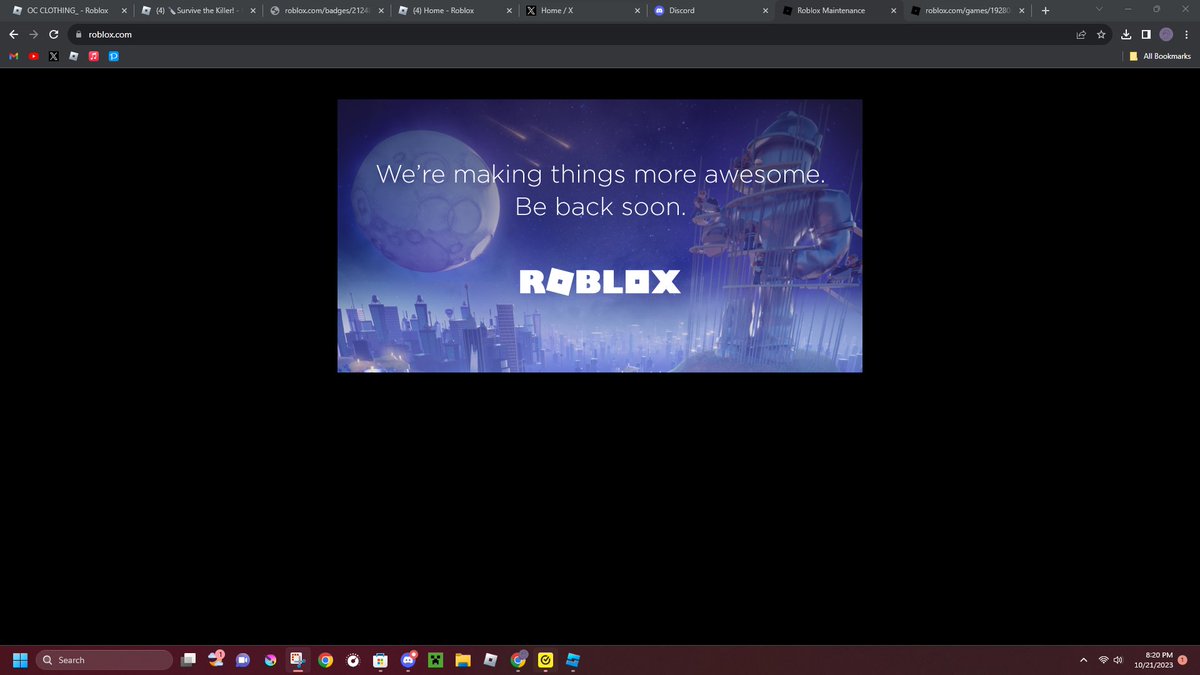Image resolution: width=1200 pixels, height=675 pixels.
Task: Open the Zoom app on taskbar
Action: [x=243, y=660]
